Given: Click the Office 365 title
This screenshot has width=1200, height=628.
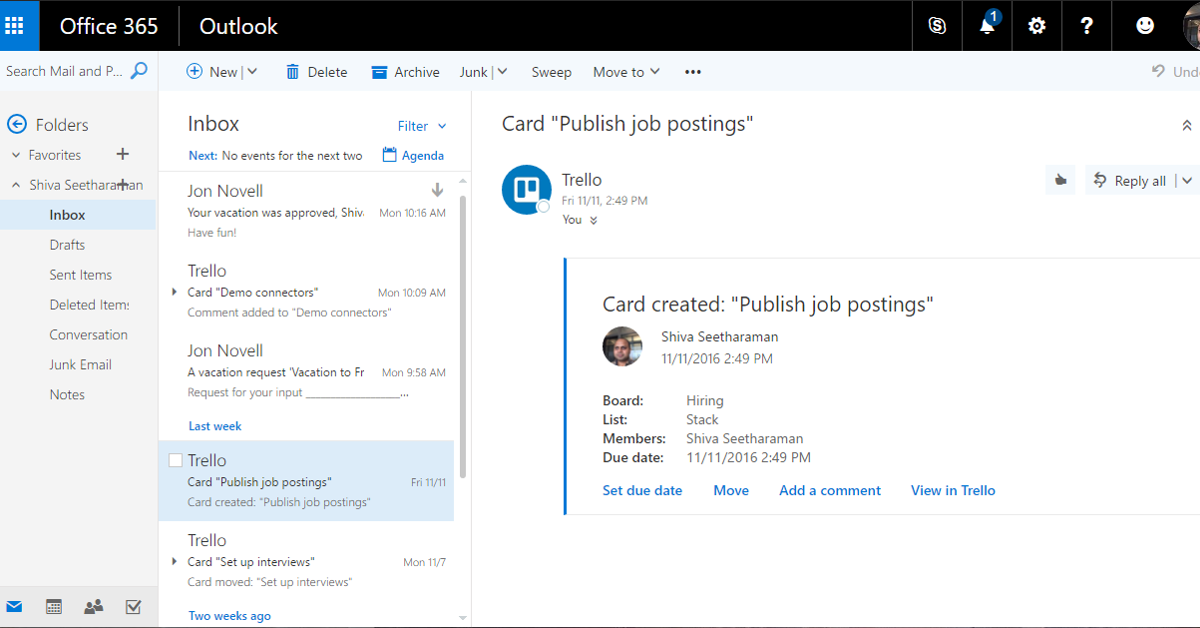Looking at the screenshot, I should 109,26.
